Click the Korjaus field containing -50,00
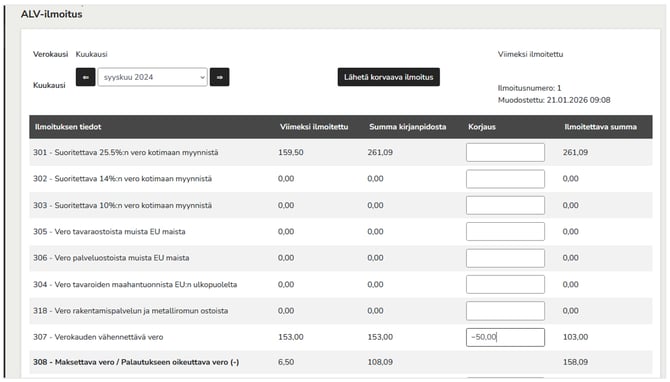 pos(505,337)
